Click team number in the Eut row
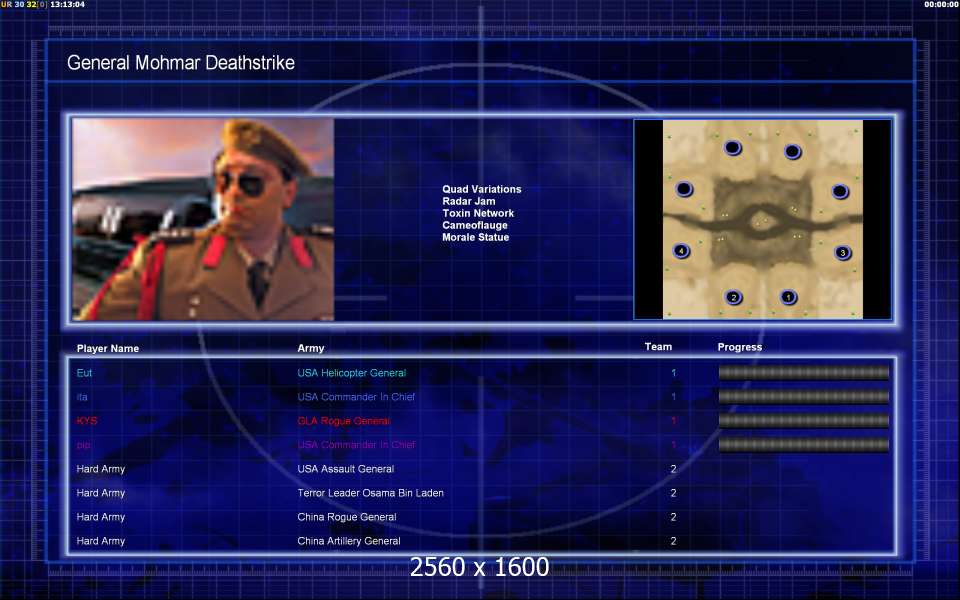This screenshot has height=600, width=960. (x=673, y=373)
